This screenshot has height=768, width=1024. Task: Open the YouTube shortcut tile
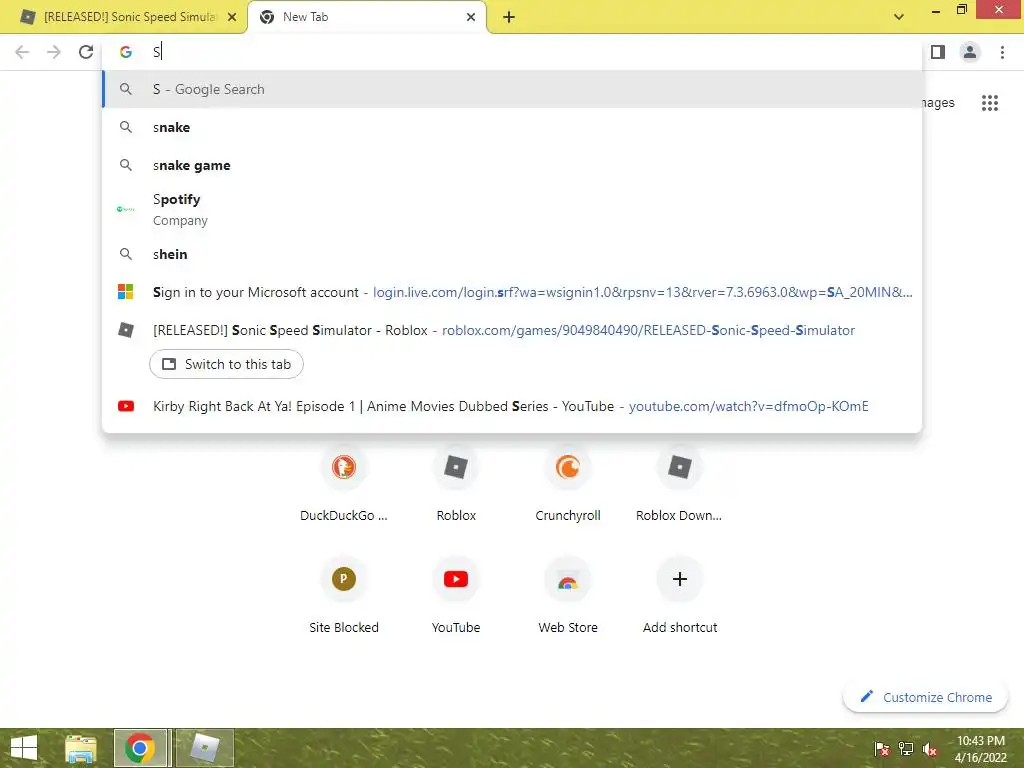[x=456, y=596]
